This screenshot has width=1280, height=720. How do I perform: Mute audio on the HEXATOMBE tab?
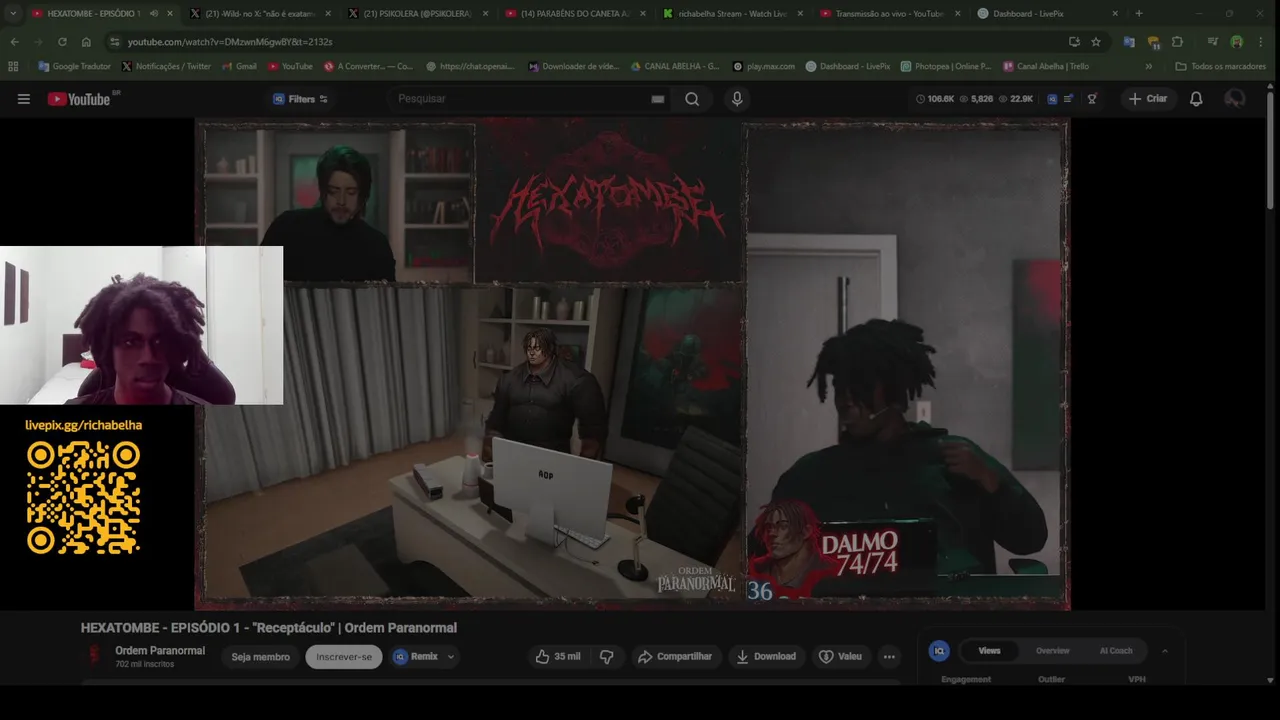pyautogui.click(x=153, y=14)
